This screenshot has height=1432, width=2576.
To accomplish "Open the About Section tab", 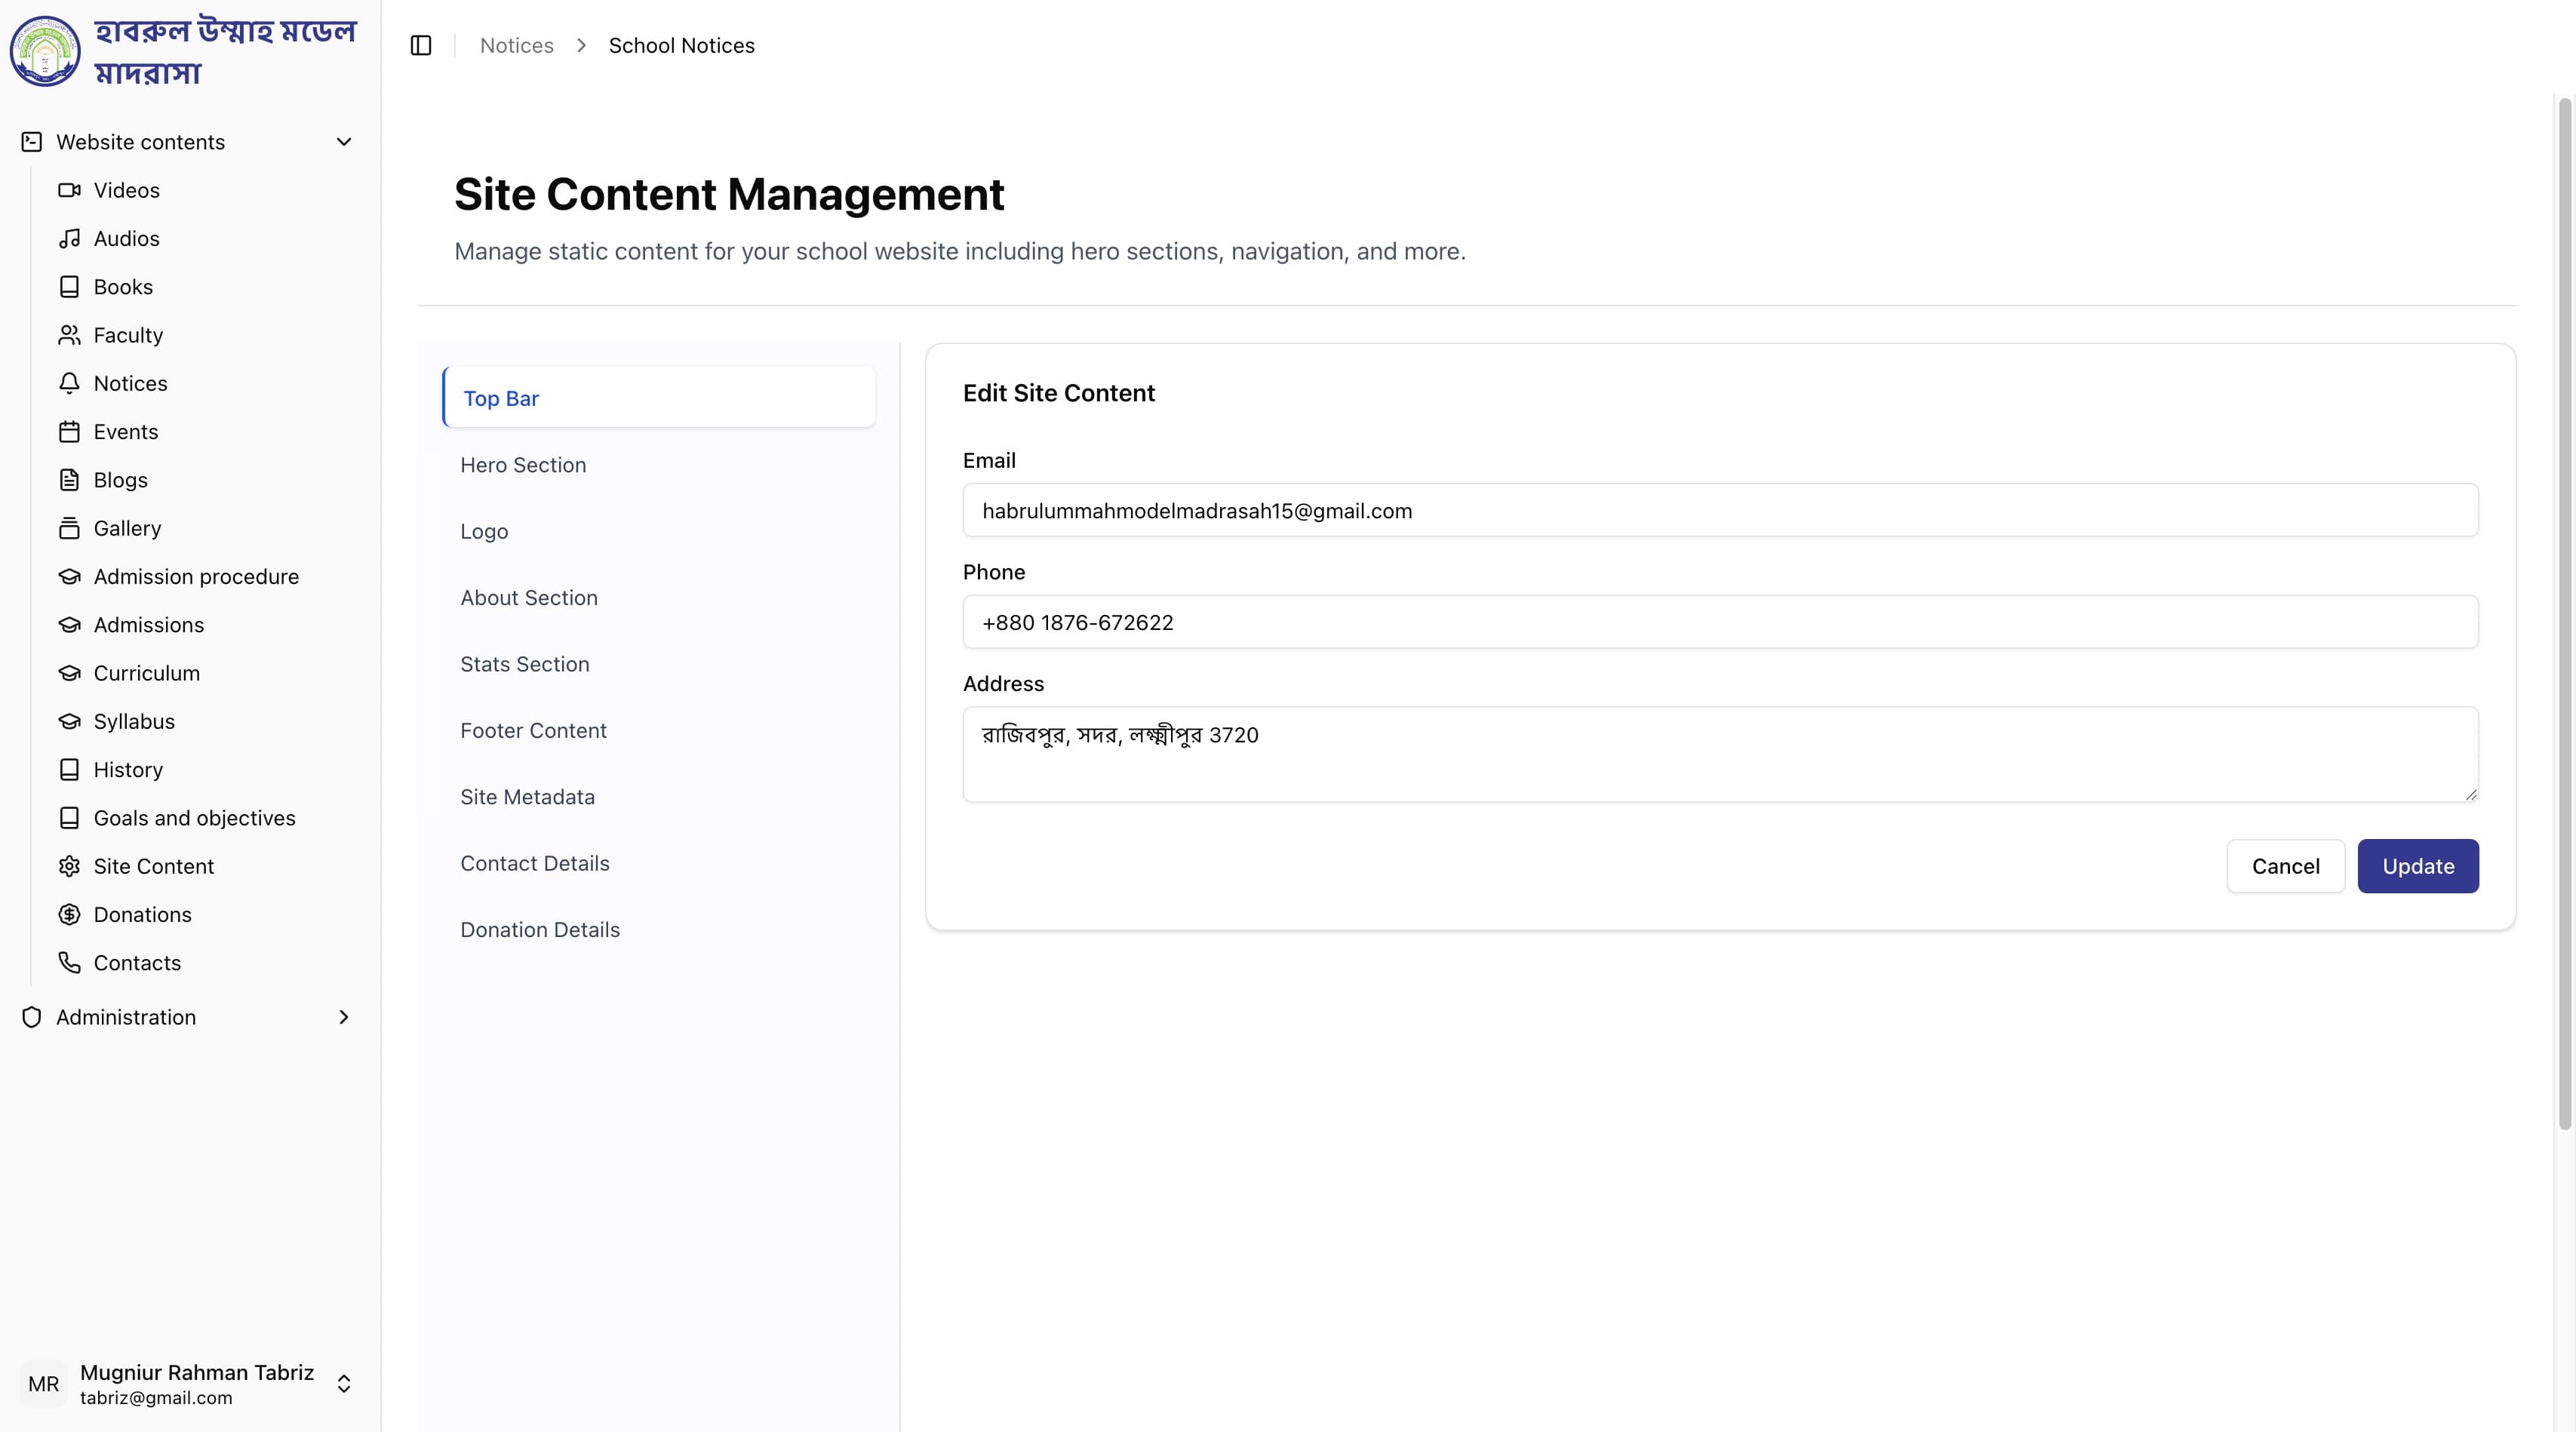I will click(x=659, y=598).
